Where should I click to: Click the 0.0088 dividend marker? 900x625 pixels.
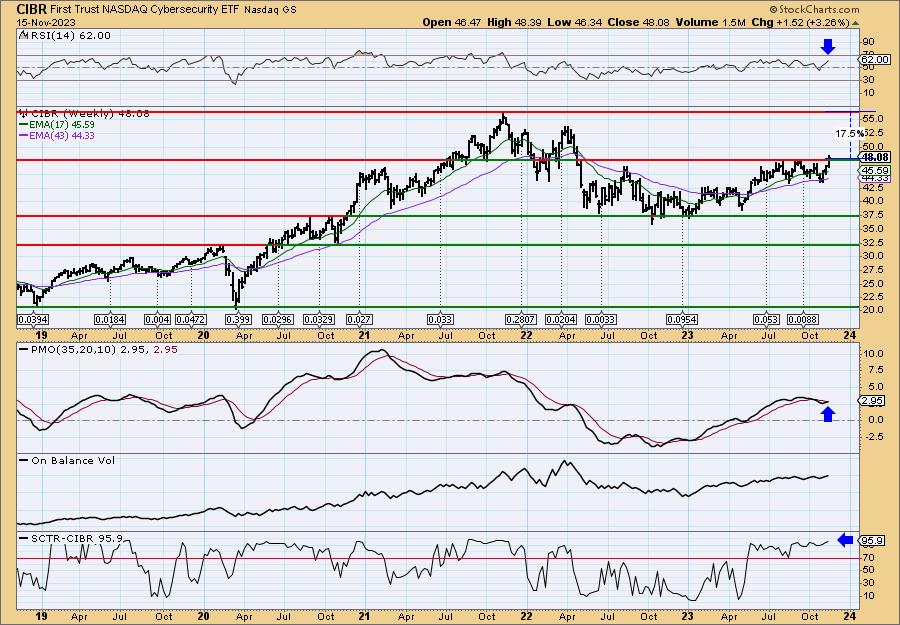802,320
